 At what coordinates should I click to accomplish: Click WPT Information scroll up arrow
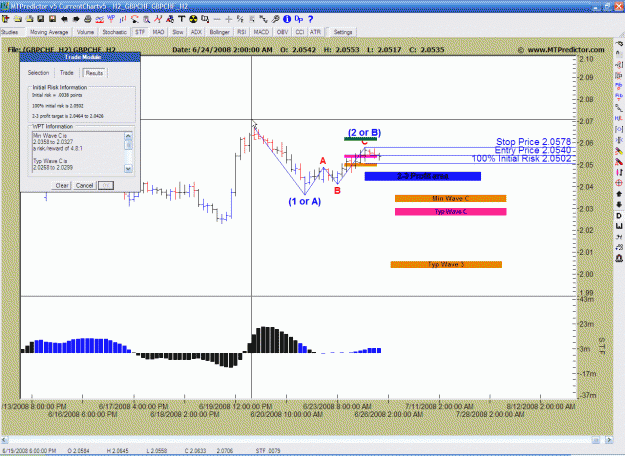pos(128,136)
